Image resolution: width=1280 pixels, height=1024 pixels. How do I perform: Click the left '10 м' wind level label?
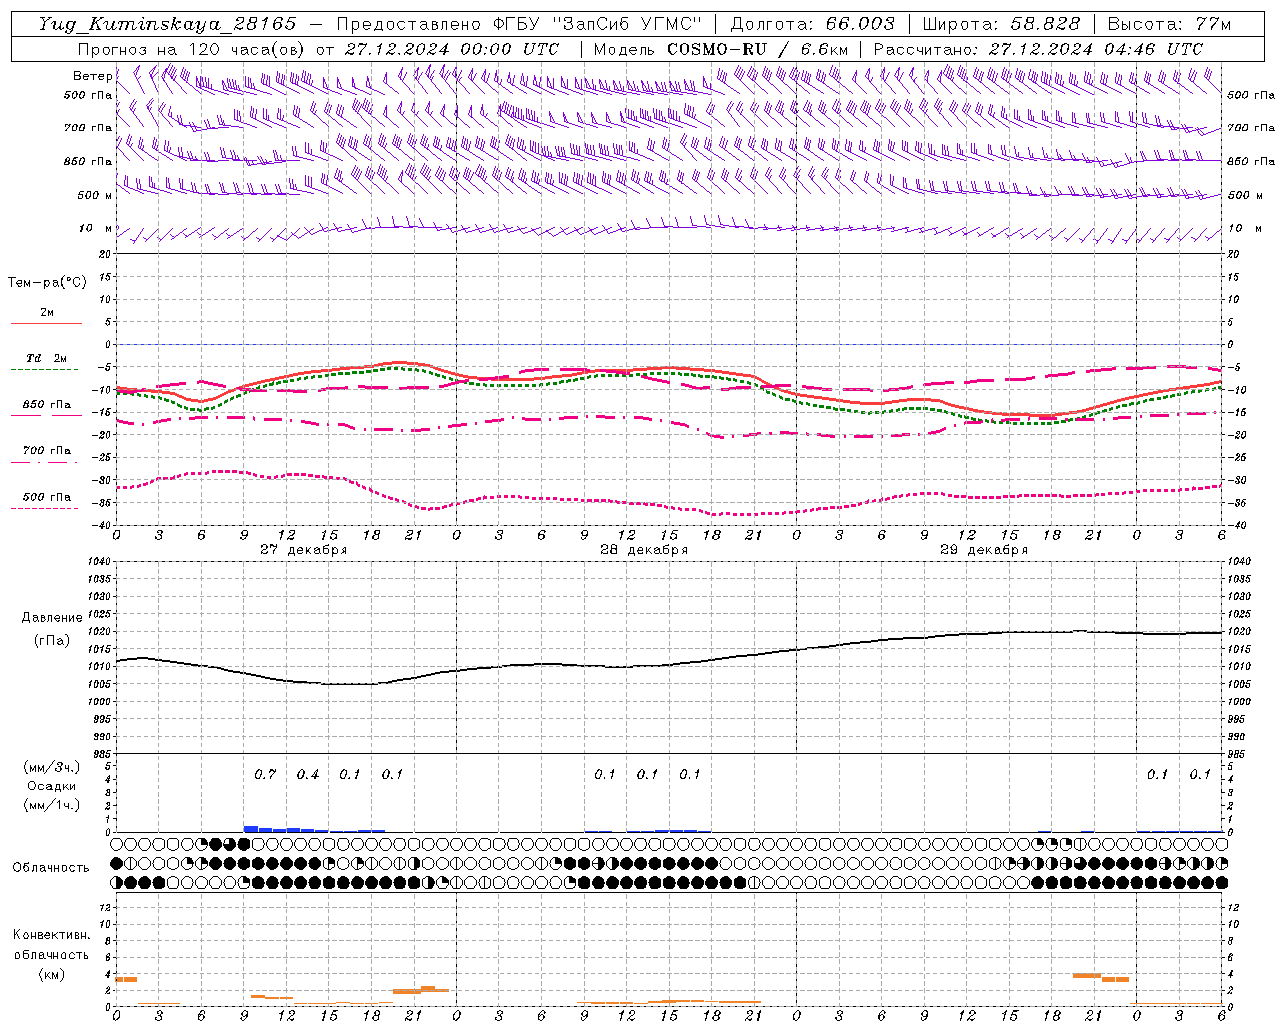click(96, 228)
